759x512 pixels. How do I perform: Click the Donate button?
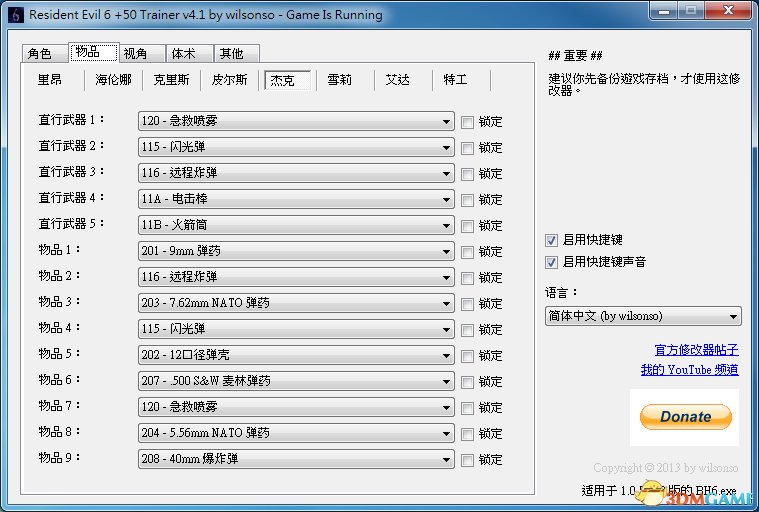click(685, 417)
